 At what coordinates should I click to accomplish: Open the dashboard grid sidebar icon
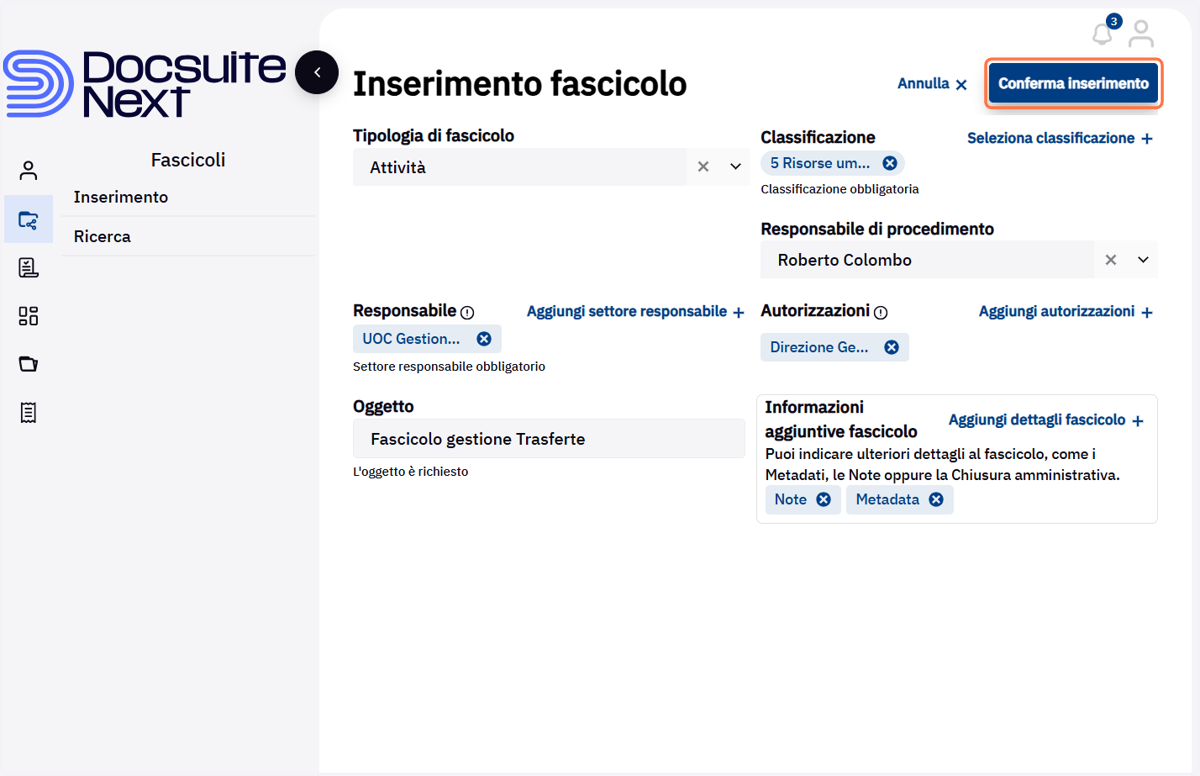[29, 316]
